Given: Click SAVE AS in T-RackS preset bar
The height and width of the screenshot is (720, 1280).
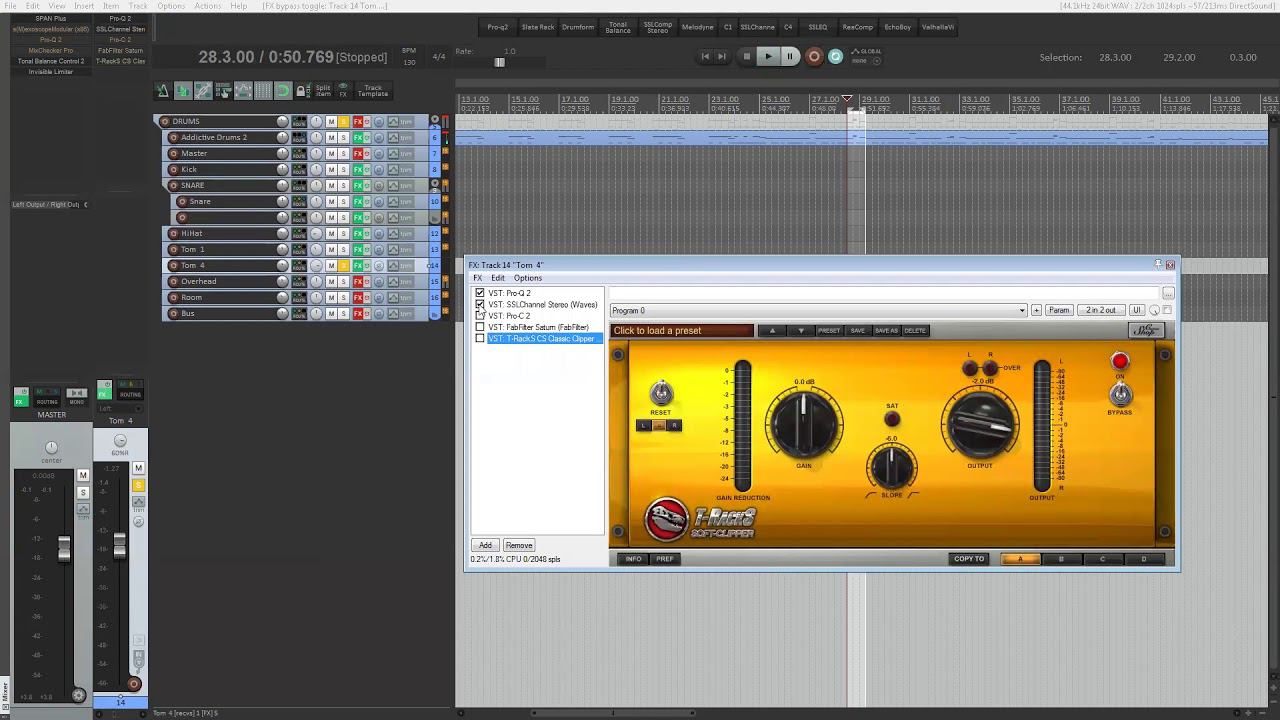Looking at the screenshot, I should tap(886, 331).
